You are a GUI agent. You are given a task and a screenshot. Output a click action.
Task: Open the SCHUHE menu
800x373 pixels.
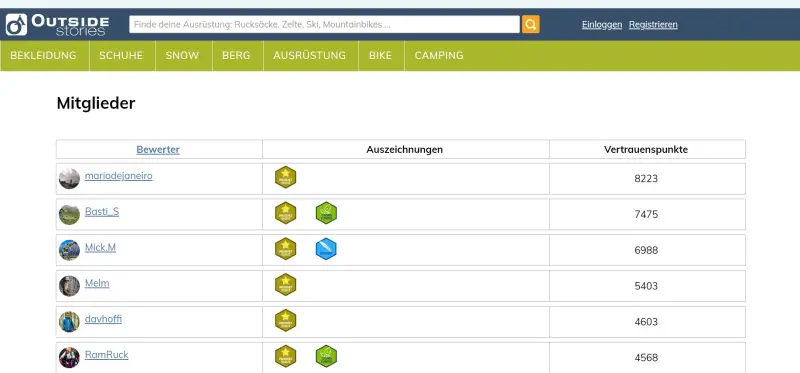[121, 56]
